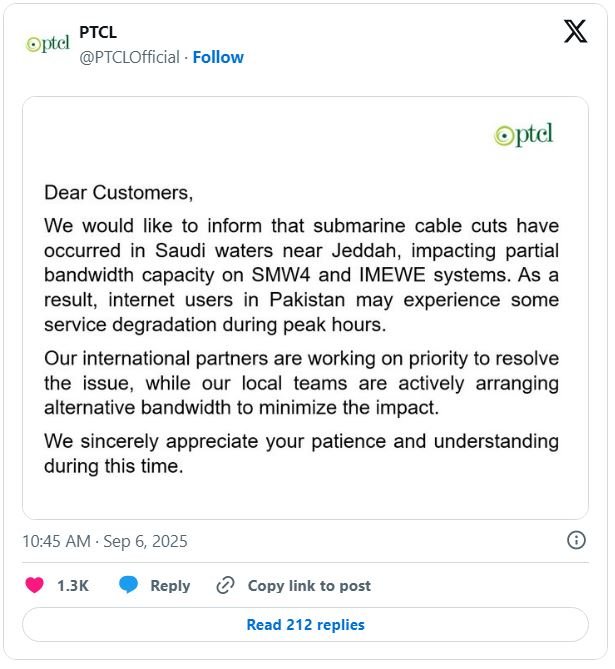Click the X logo in the top corner
The height and width of the screenshot is (669, 615).
(575, 32)
